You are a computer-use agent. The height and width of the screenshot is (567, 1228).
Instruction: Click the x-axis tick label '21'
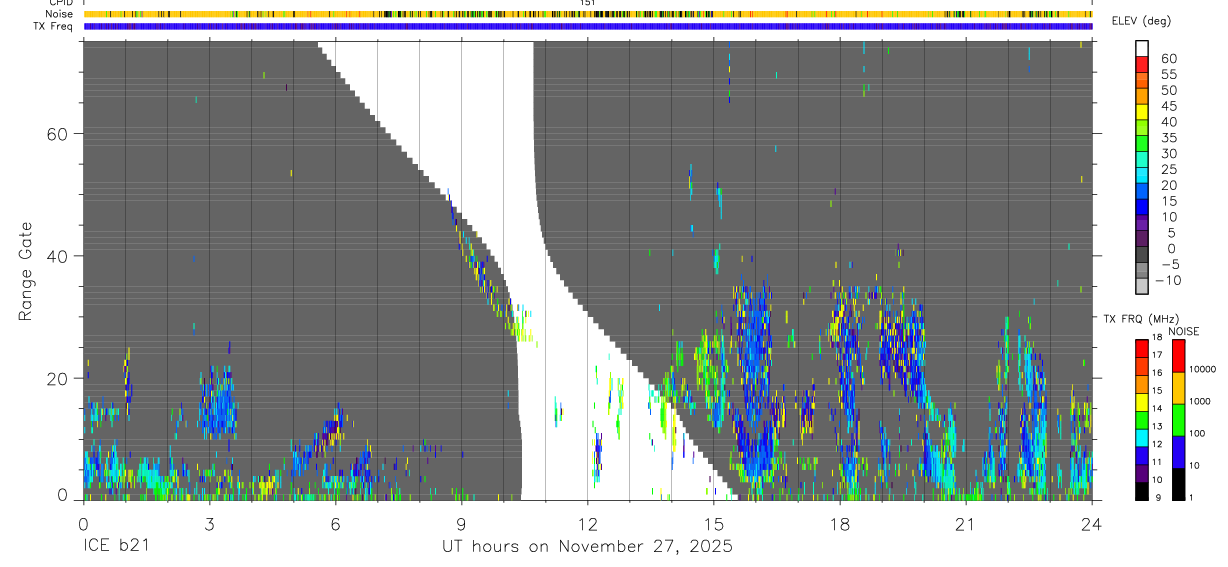[965, 524]
